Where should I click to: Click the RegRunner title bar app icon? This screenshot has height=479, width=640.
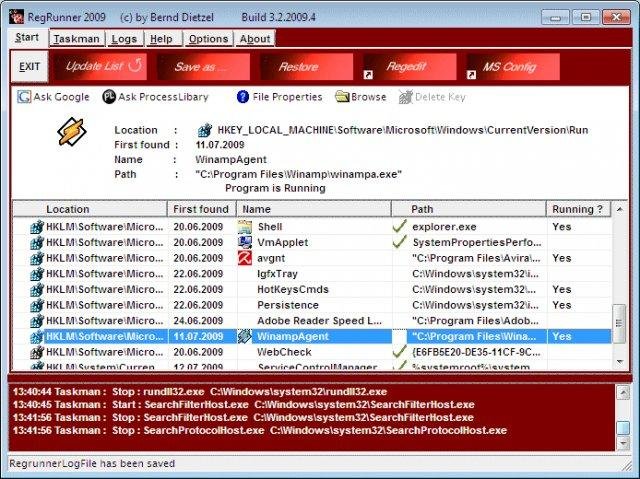coord(16,17)
